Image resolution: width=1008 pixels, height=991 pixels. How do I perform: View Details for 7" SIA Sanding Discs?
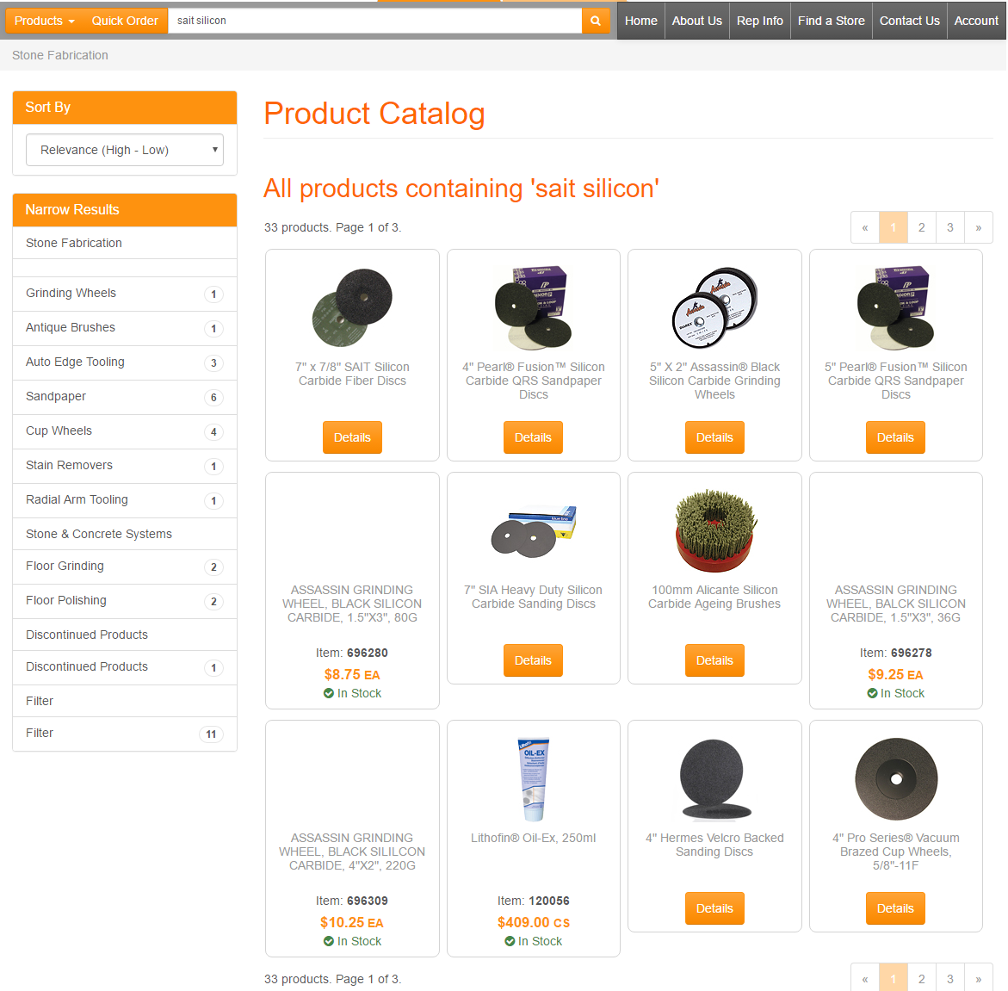pyautogui.click(x=533, y=660)
